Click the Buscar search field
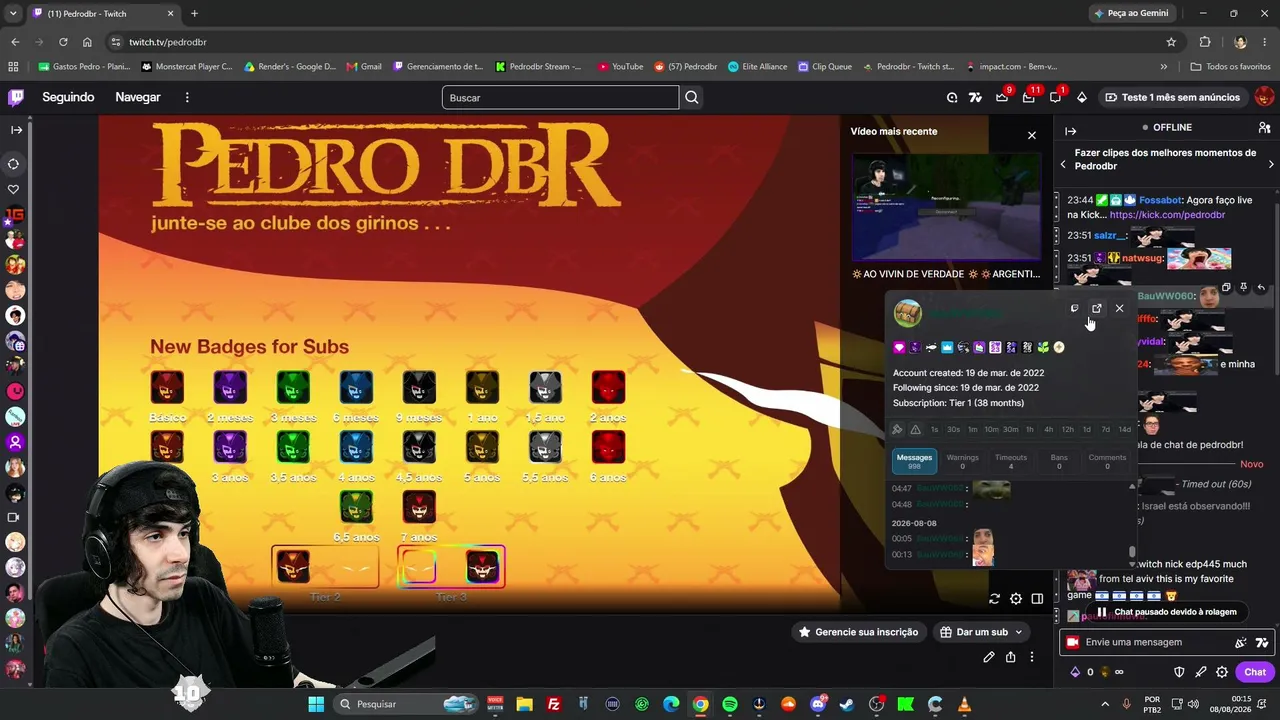The width and height of the screenshot is (1280, 720). tap(560, 97)
